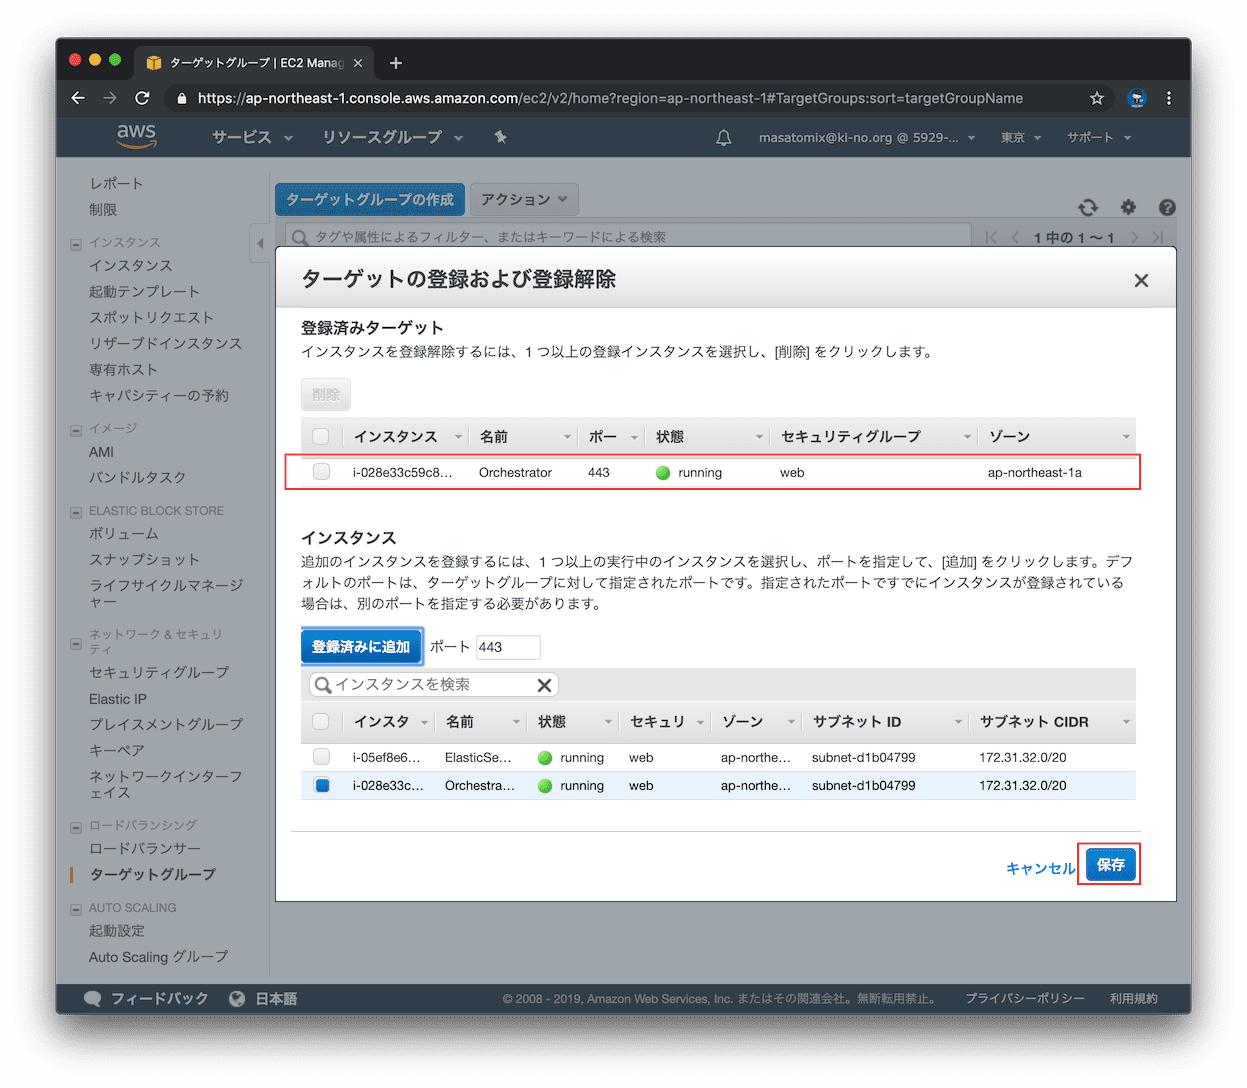This screenshot has width=1247, height=1088.
Task: Reload the page in browser
Action: pos(142,98)
